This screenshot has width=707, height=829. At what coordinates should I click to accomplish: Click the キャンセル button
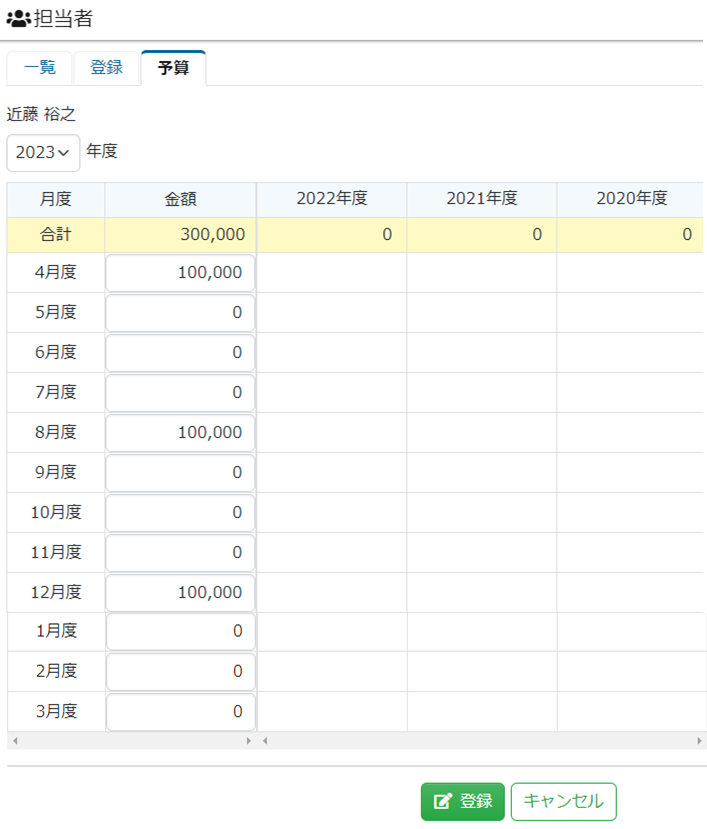(564, 802)
